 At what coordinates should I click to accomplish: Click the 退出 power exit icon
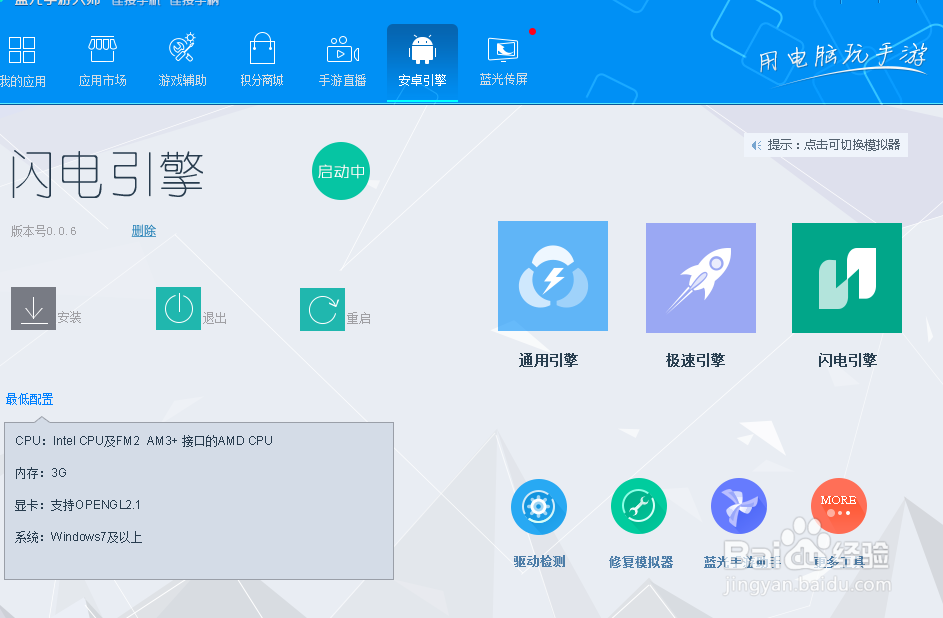179,308
